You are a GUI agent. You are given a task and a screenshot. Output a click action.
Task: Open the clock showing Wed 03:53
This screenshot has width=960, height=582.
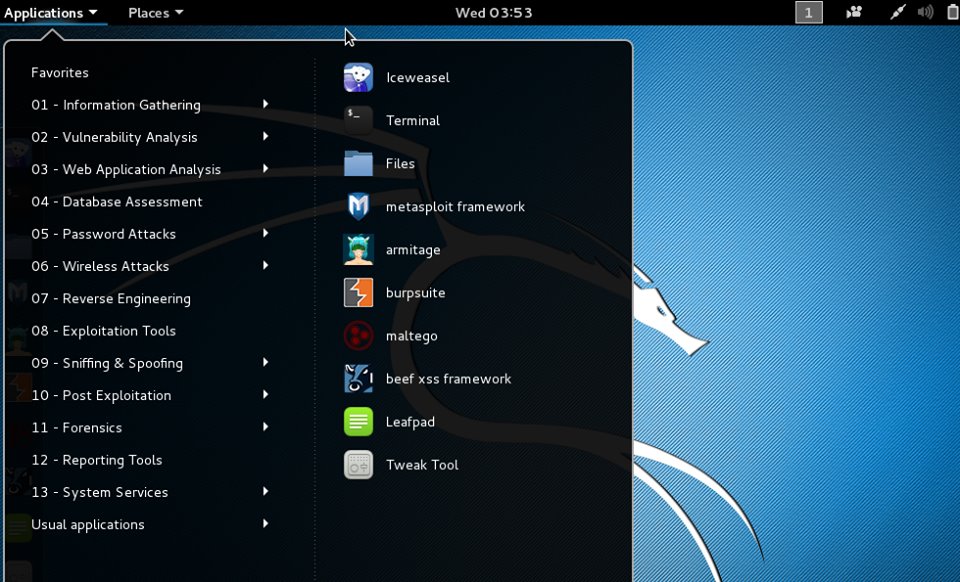point(493,13)
